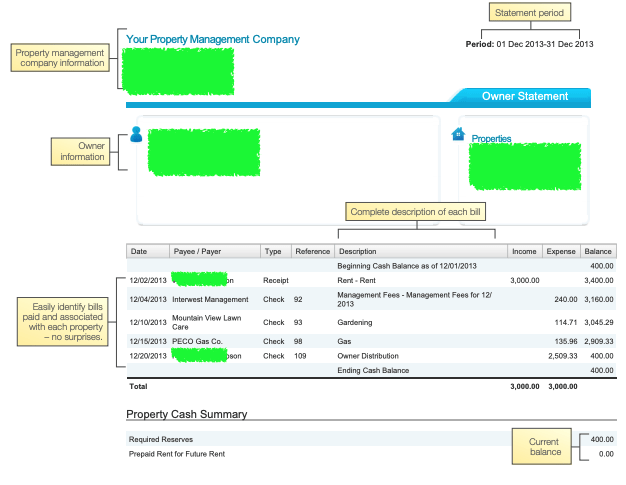Image resolution: width=626 pixels, height=485 pixels.
Task: Click the Payee / Payer column header
Action: [x=196, y=251]
